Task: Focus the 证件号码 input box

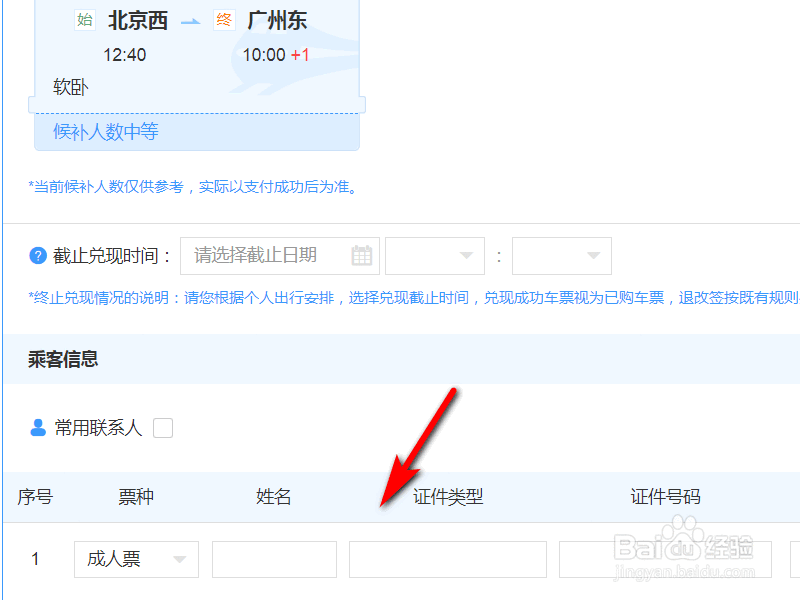Action: pos(665,559)
